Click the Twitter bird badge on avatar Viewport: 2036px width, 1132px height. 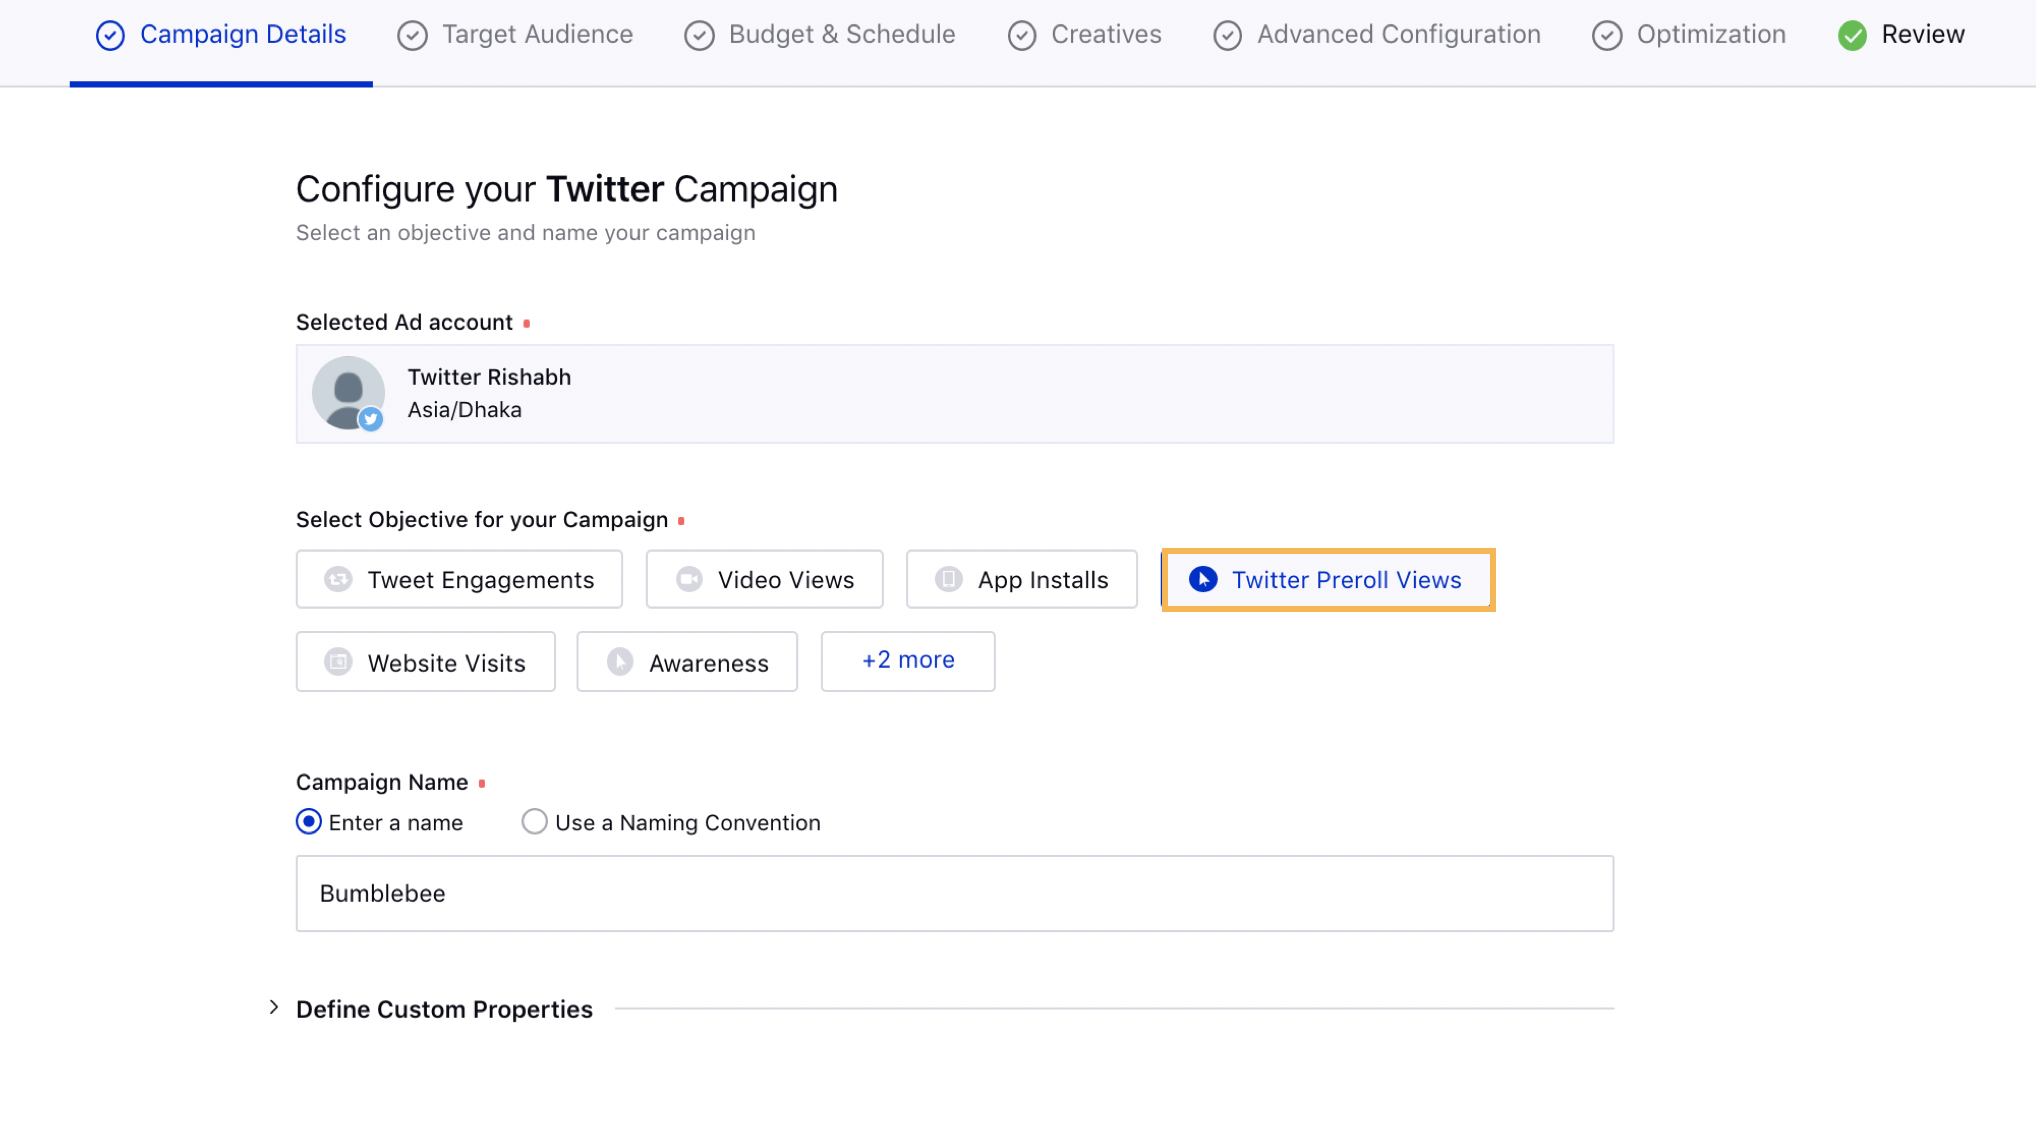click(x=371, y=419)
